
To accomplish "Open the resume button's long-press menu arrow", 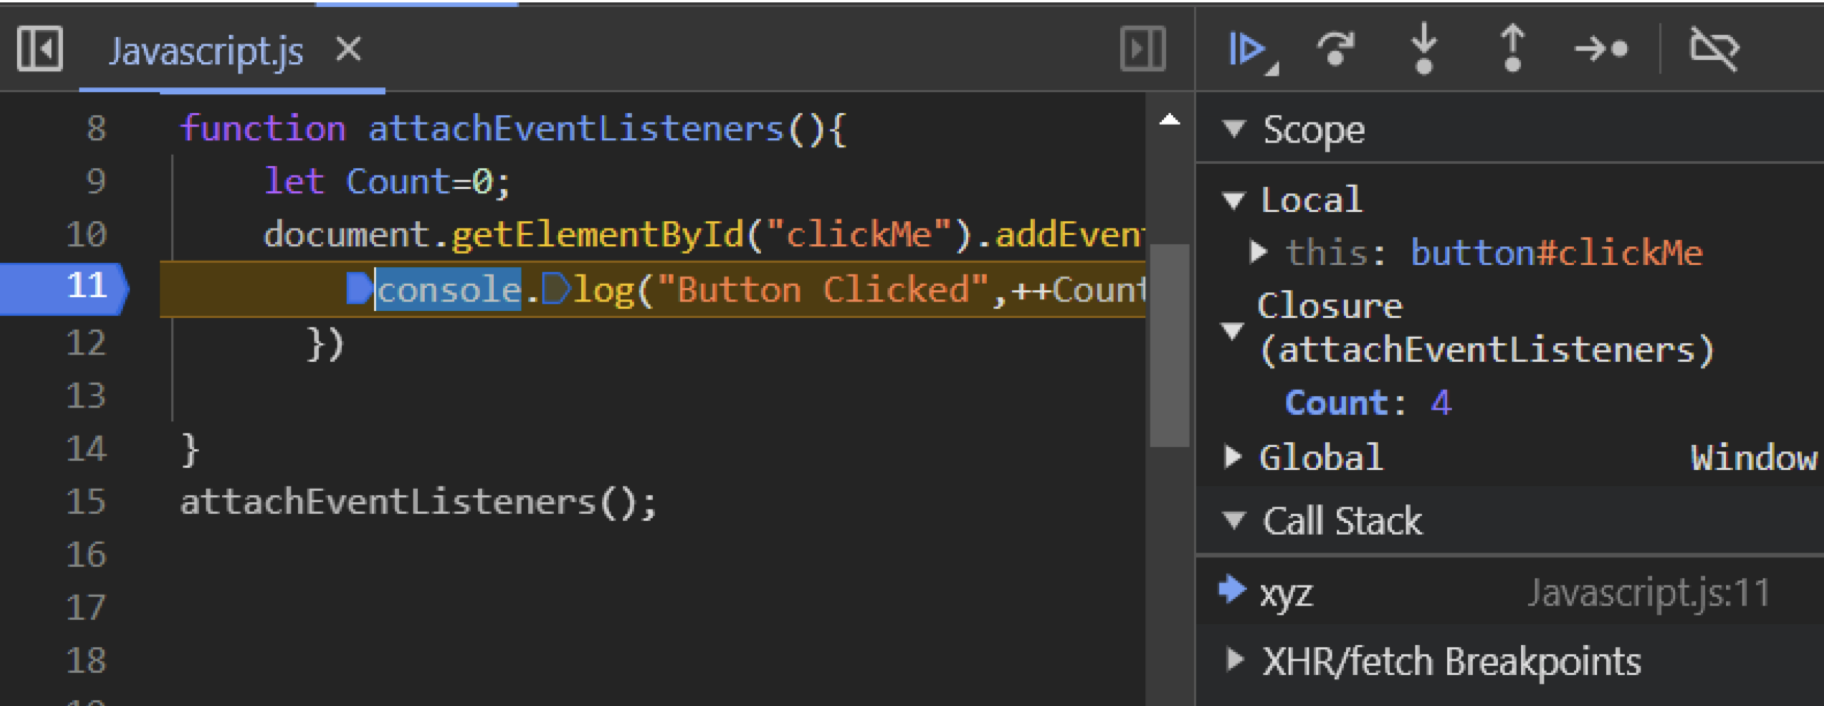I will [1272, 69].
